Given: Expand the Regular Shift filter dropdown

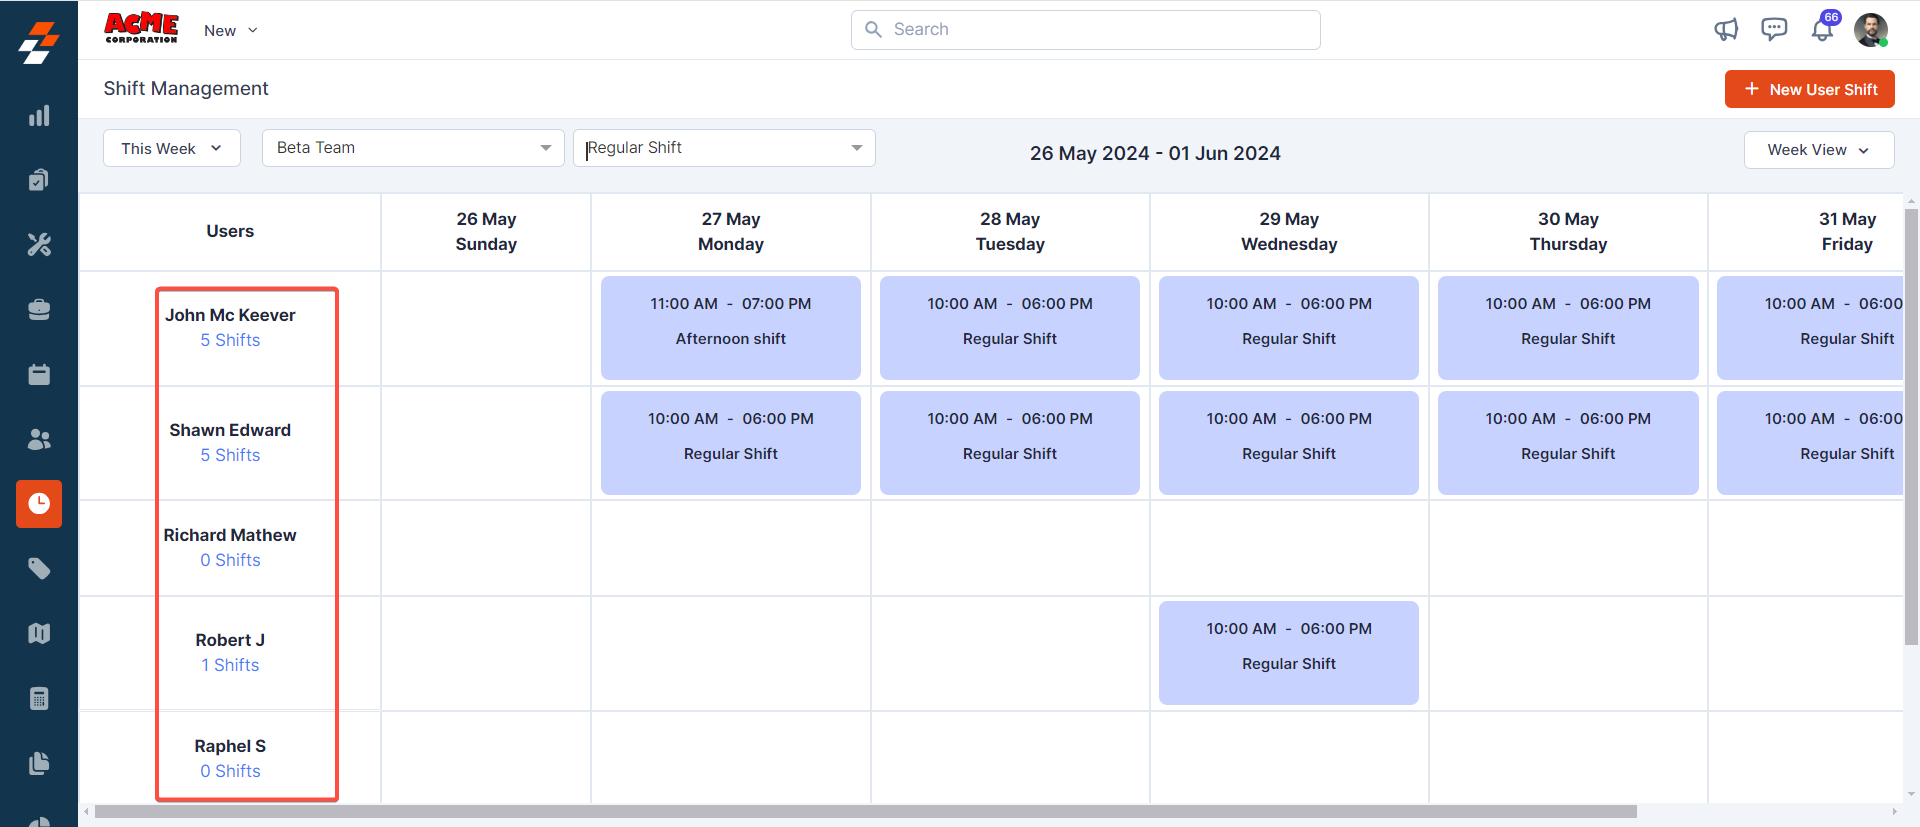Looking at the screenshot, I should coord(724,148).
